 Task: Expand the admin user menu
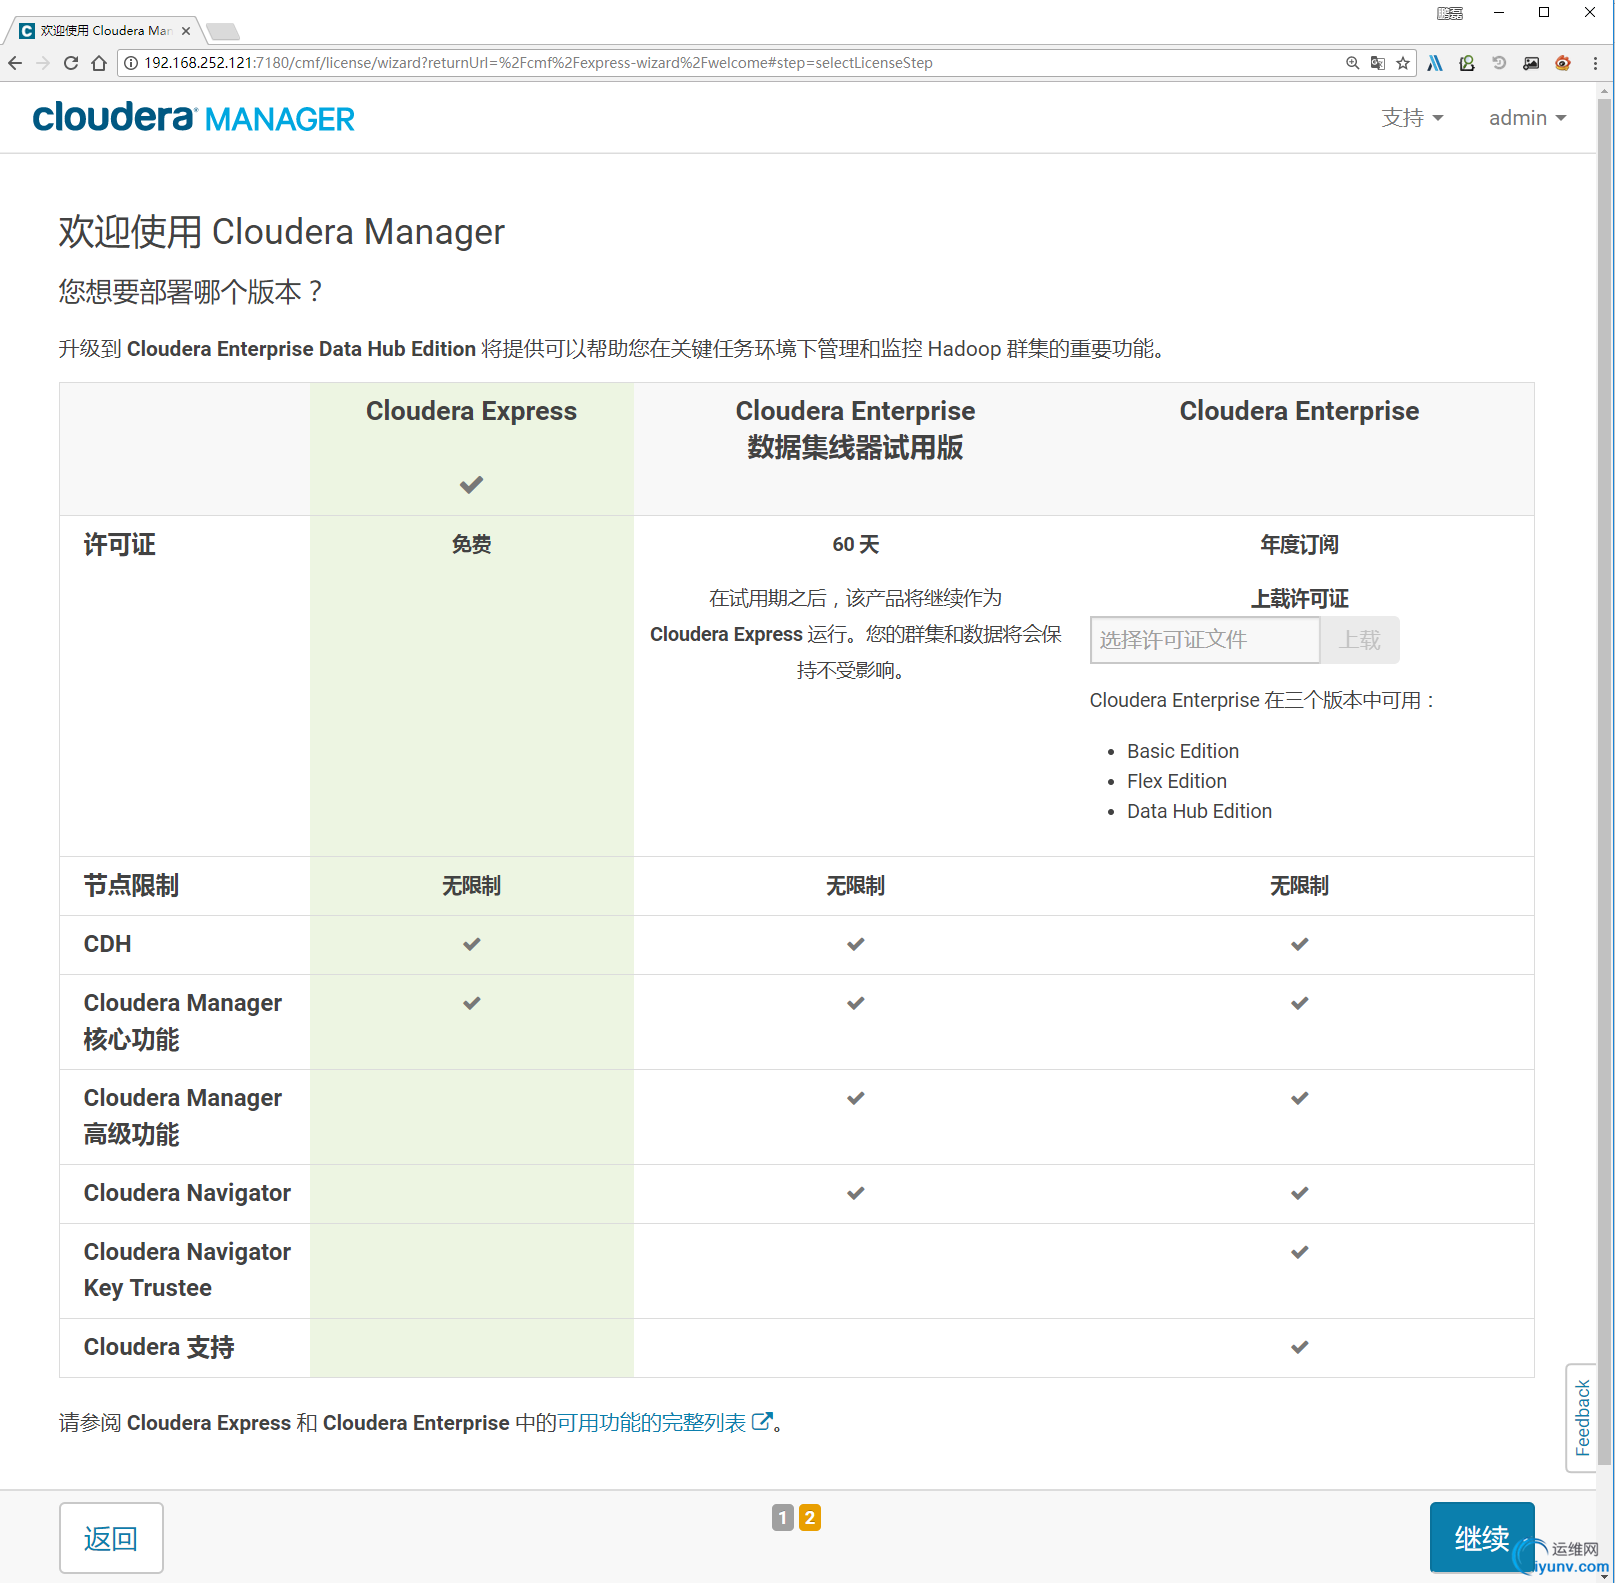pos(1527,118)
